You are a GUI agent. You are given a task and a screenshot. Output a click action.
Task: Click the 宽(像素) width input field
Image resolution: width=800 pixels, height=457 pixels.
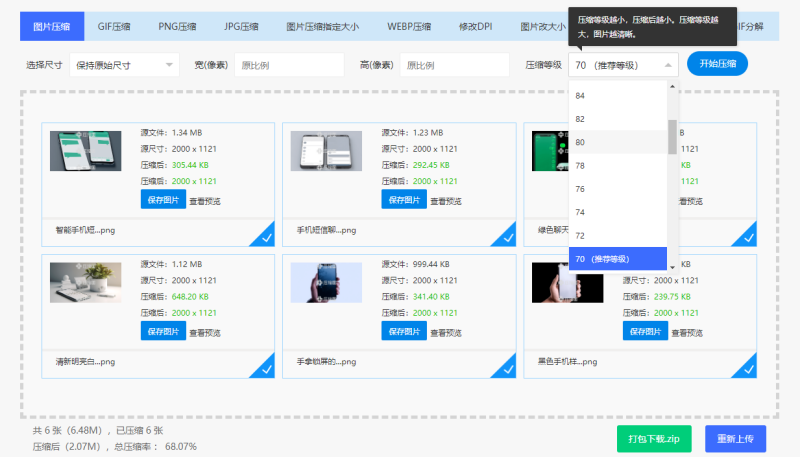[289, 65]
